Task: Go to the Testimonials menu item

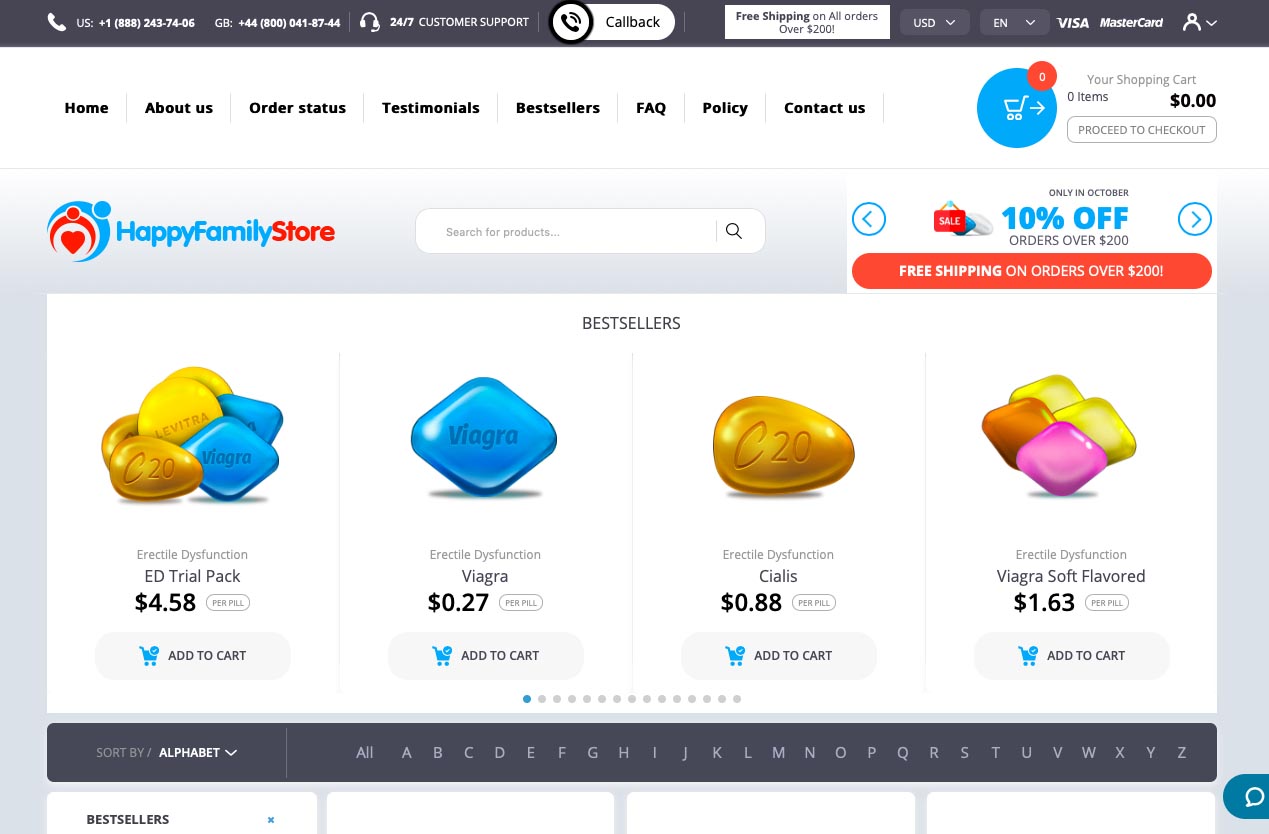Action: (x=431, y=108)
